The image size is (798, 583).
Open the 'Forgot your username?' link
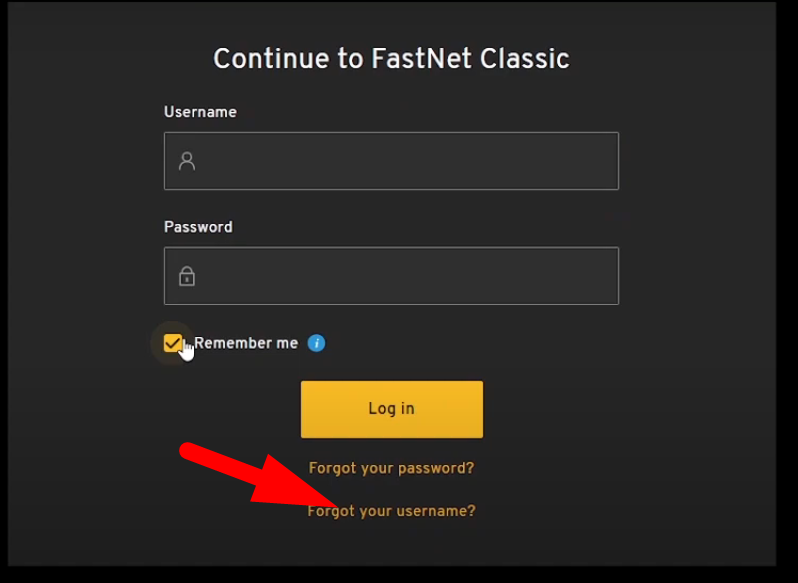click(x=392, y=511)
